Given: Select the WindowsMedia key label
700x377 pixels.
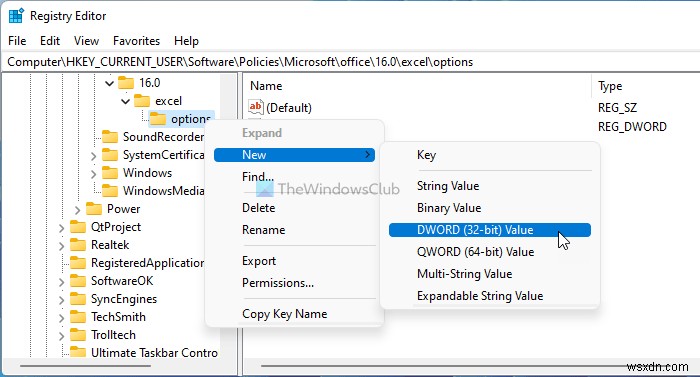Looking at the screenshot, I should tap(163, 191).
